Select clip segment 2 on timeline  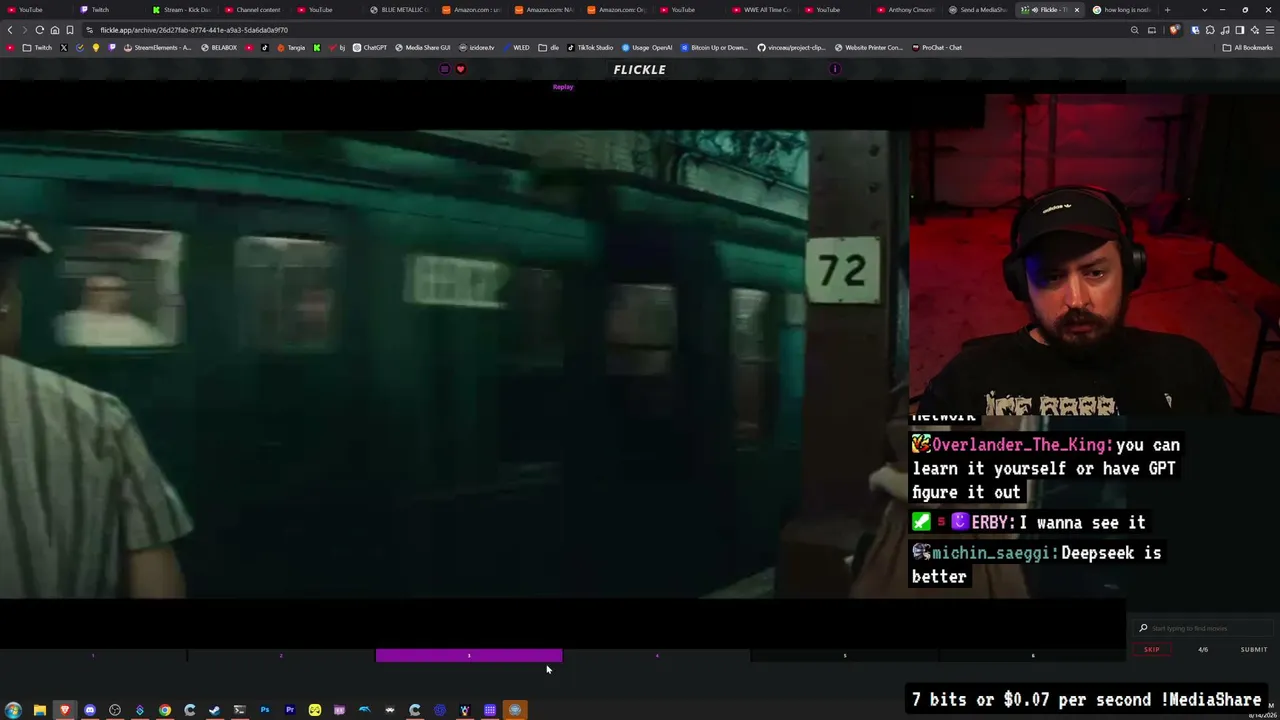[x=281, y=656]
